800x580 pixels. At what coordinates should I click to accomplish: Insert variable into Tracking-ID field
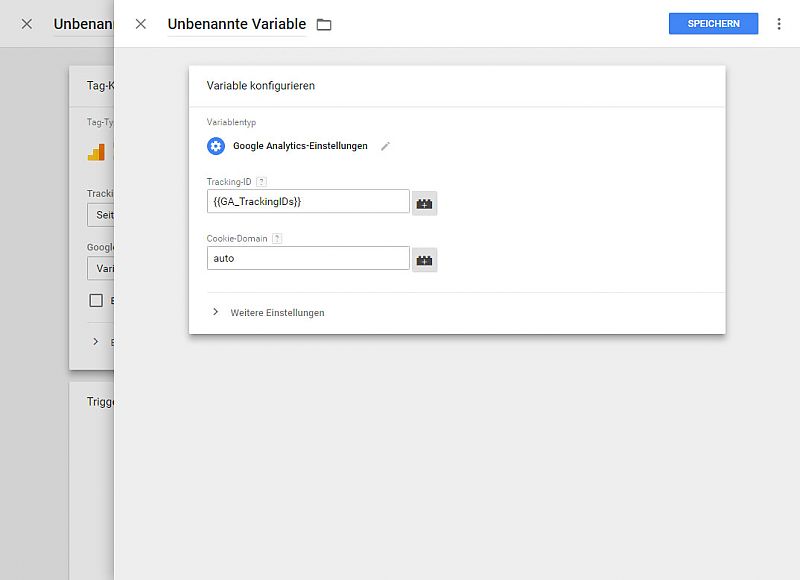point(424,204)
